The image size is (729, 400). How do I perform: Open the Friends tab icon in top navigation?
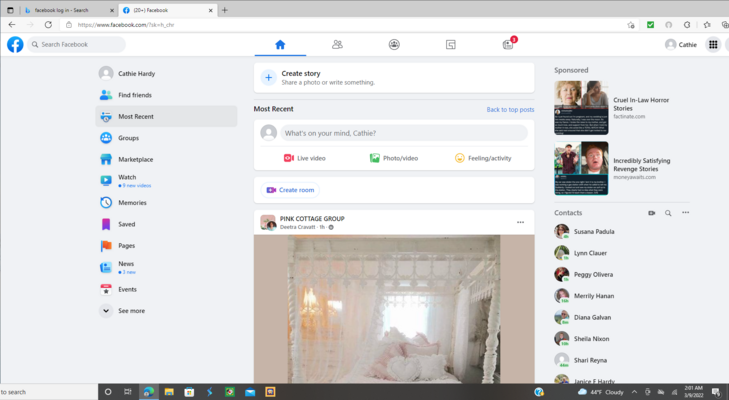tap(337, 44)
